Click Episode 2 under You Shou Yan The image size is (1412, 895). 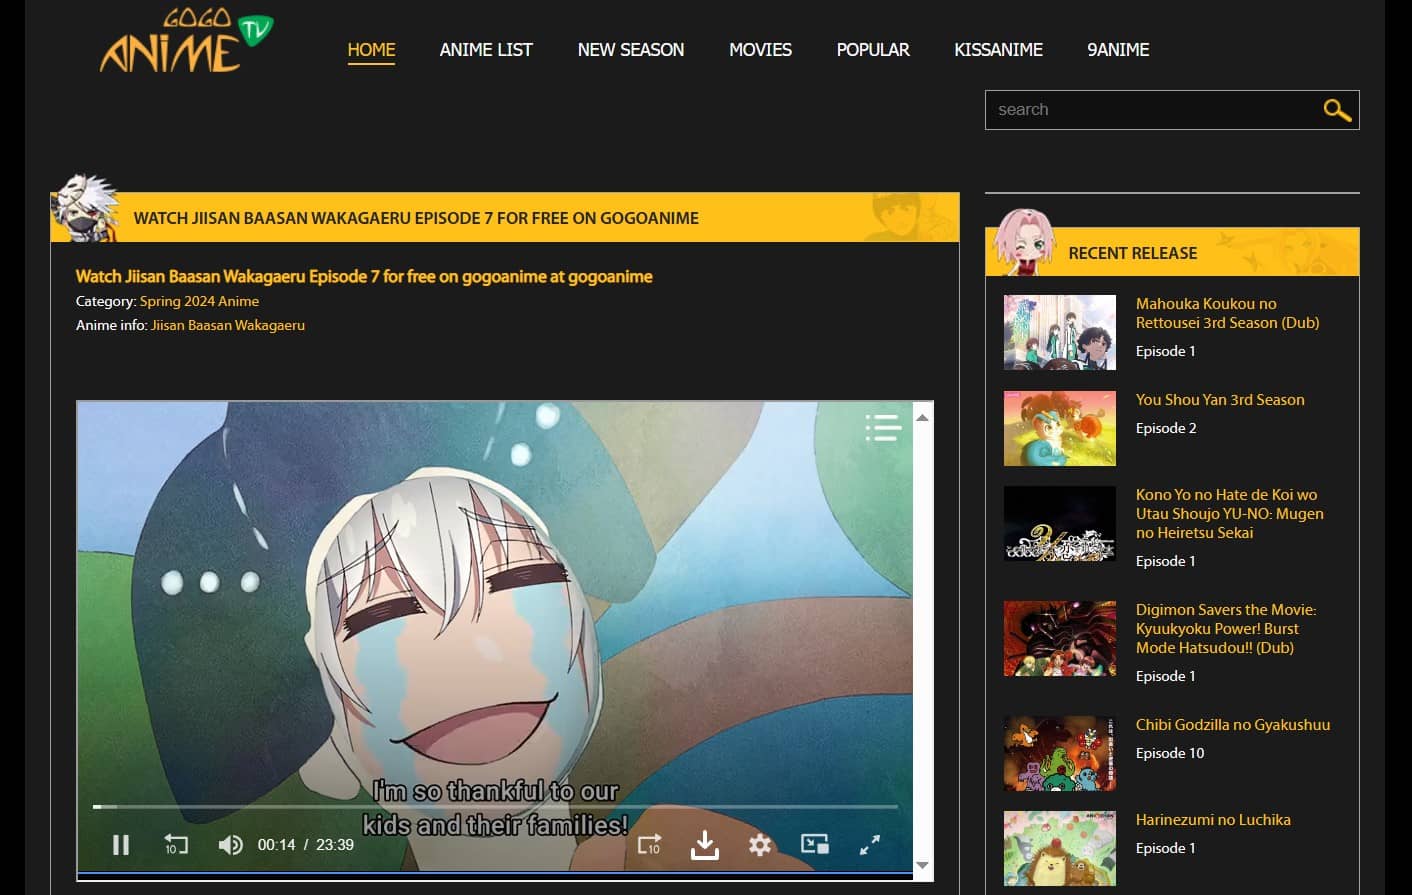coord(1166,428)
